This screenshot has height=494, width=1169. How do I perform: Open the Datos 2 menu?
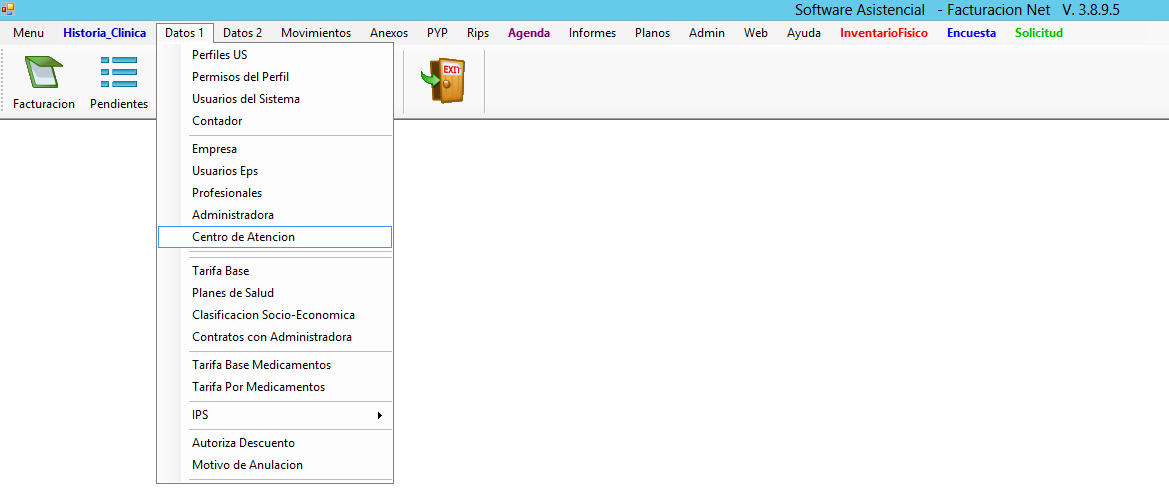pos(242,33)
